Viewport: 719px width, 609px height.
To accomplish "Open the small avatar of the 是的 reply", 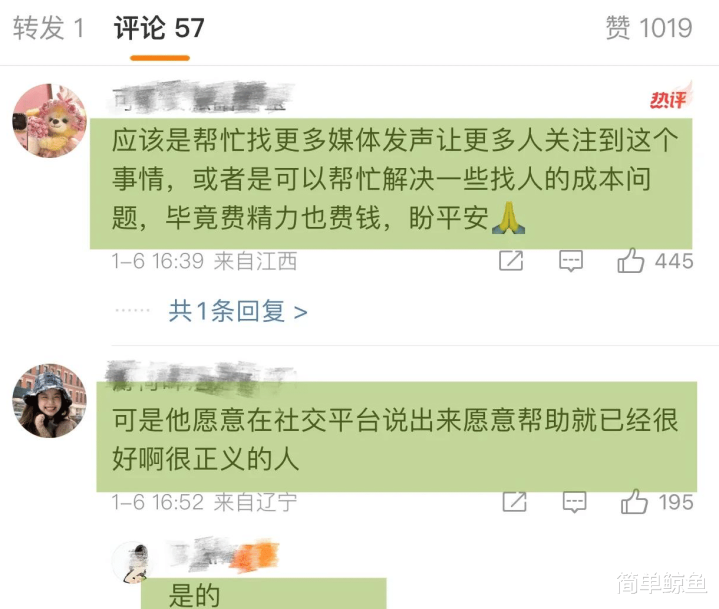I will (x=132, y=562).
